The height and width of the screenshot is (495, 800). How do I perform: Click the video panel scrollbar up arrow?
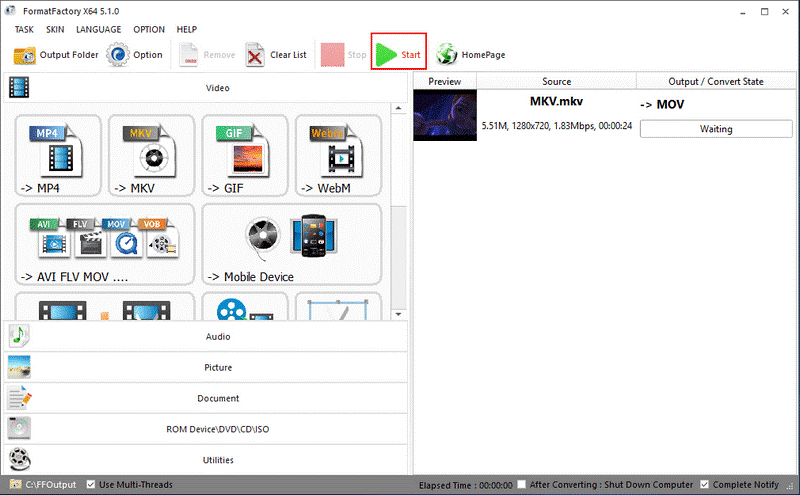tap(398, 108)
